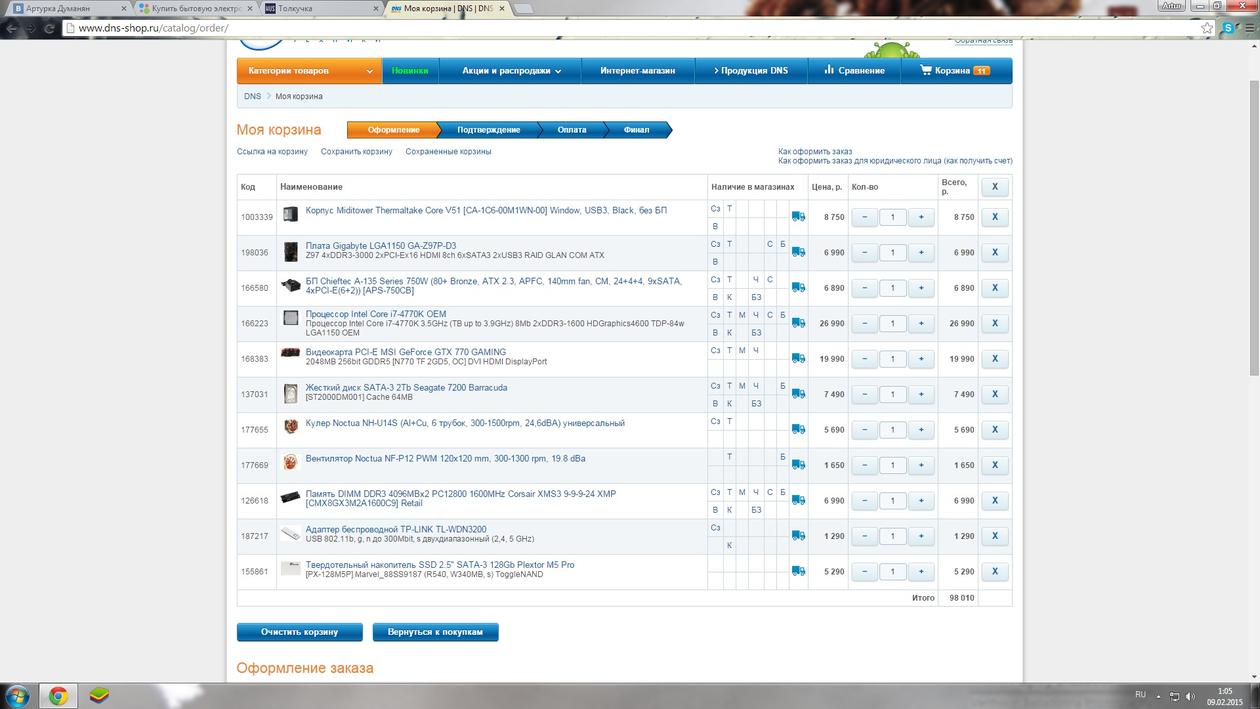Click the delivery truck icon for Gigabyte GA-Z97P-D3
Viewport: 1260px width, 709px height.
pyautogui.click(x=798, y=252)
